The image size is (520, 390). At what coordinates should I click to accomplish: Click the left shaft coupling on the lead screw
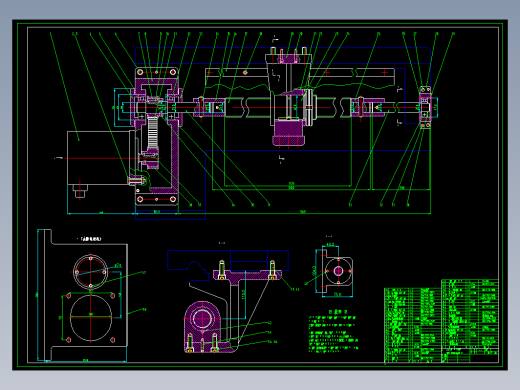(209, 107)
